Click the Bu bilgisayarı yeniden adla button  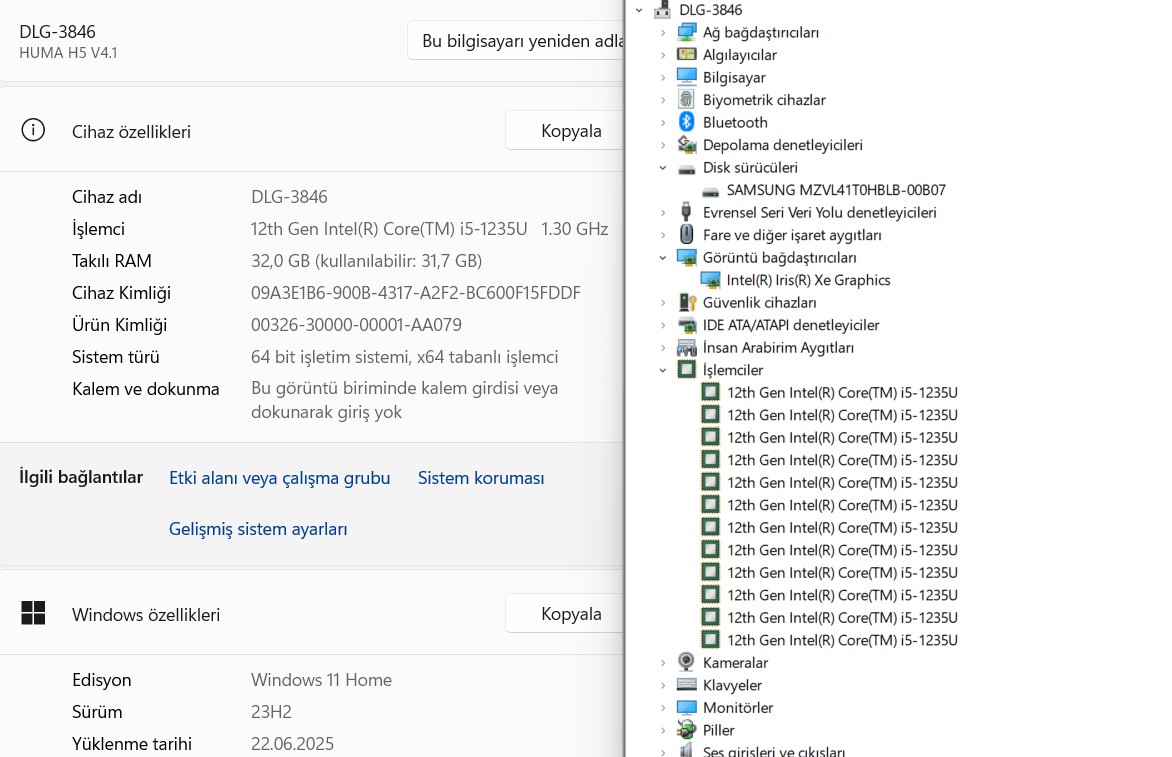click(516, 40)
